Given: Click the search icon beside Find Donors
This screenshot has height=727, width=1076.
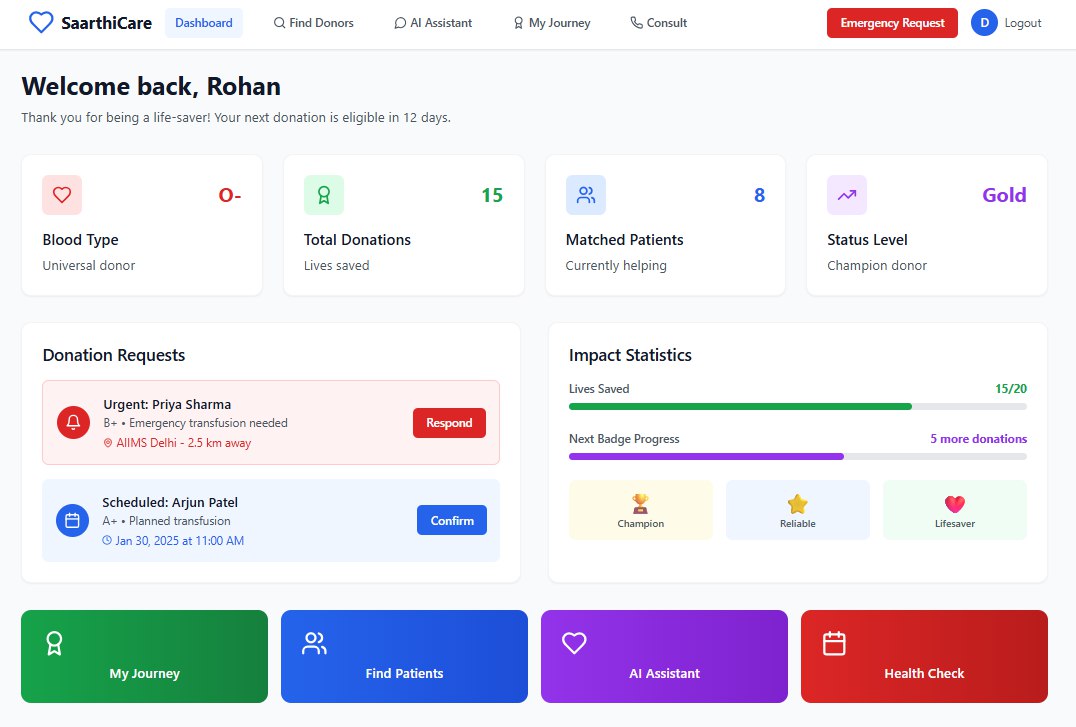Looking at the screenshot, I should click(x=279, y=23).
